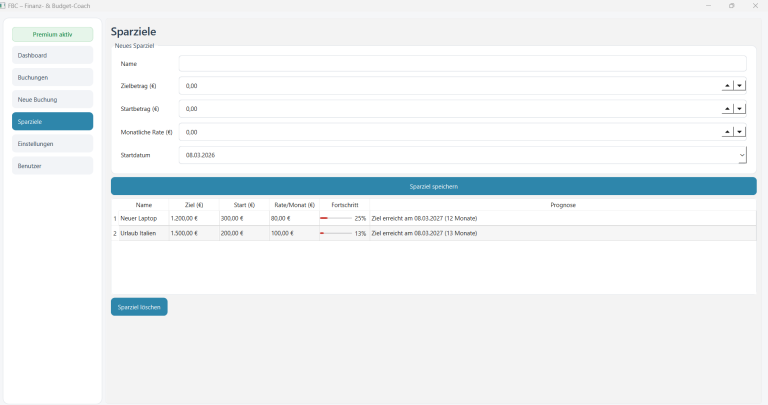Click into the Name input field
This screenshot has width=768, height=405.
(x=462, y=63)
